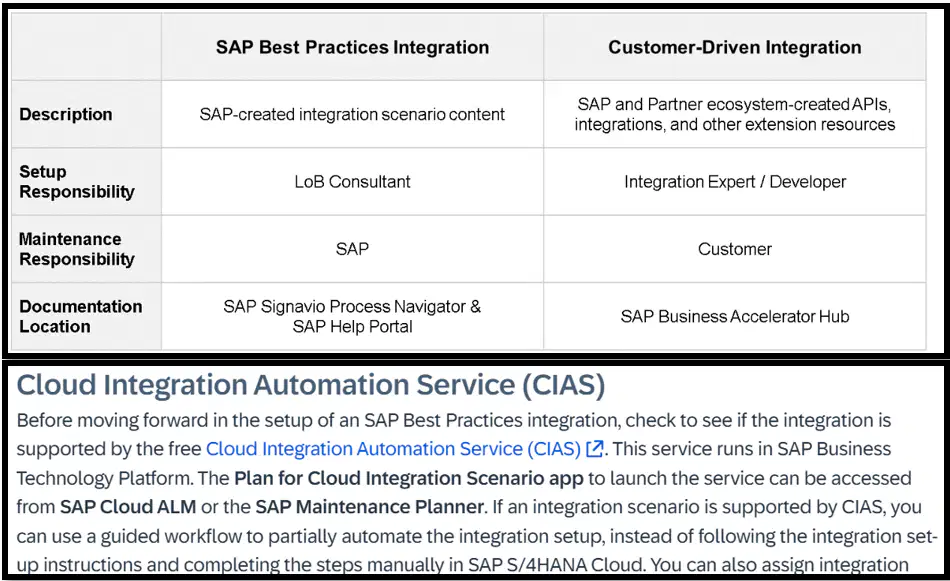
Task: Select the Customer-Driven Integration column header
Action: tap(734, 47)
